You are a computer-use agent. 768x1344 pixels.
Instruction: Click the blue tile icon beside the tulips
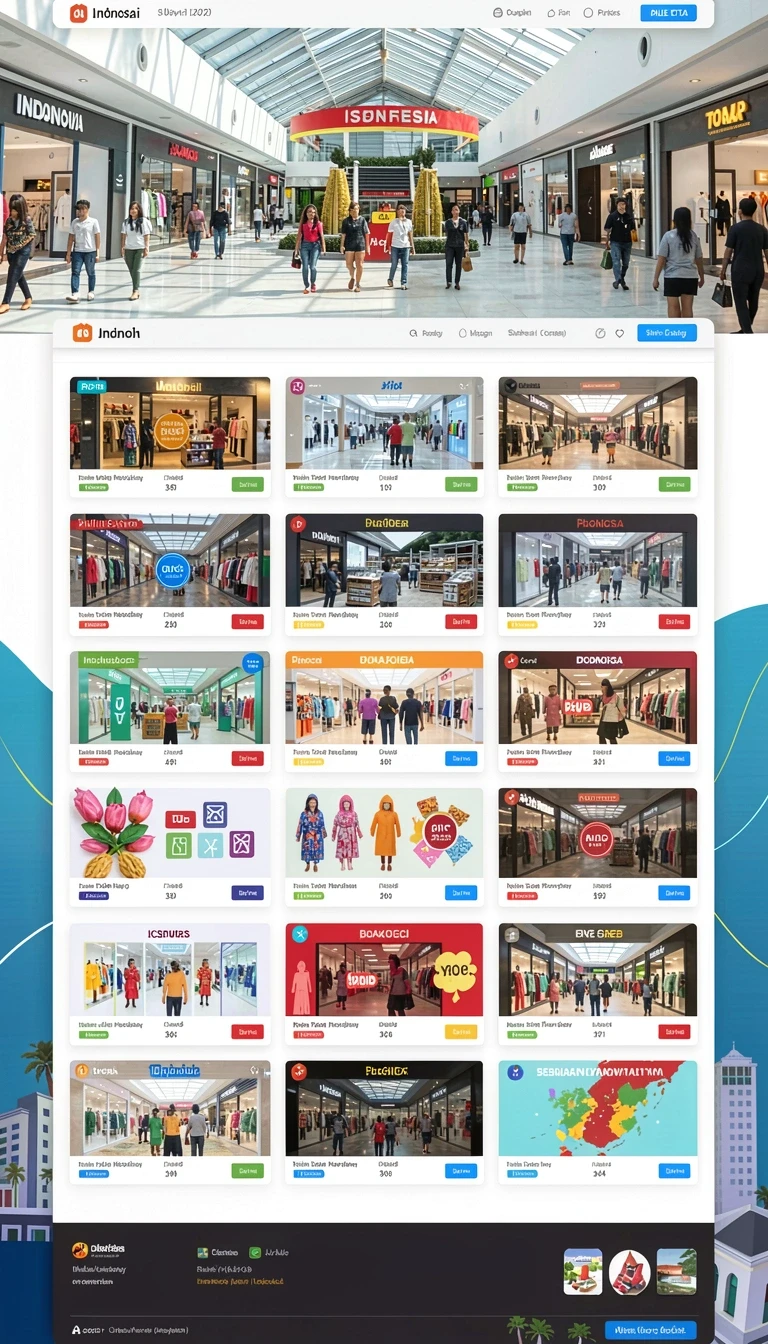coord(215,814)
